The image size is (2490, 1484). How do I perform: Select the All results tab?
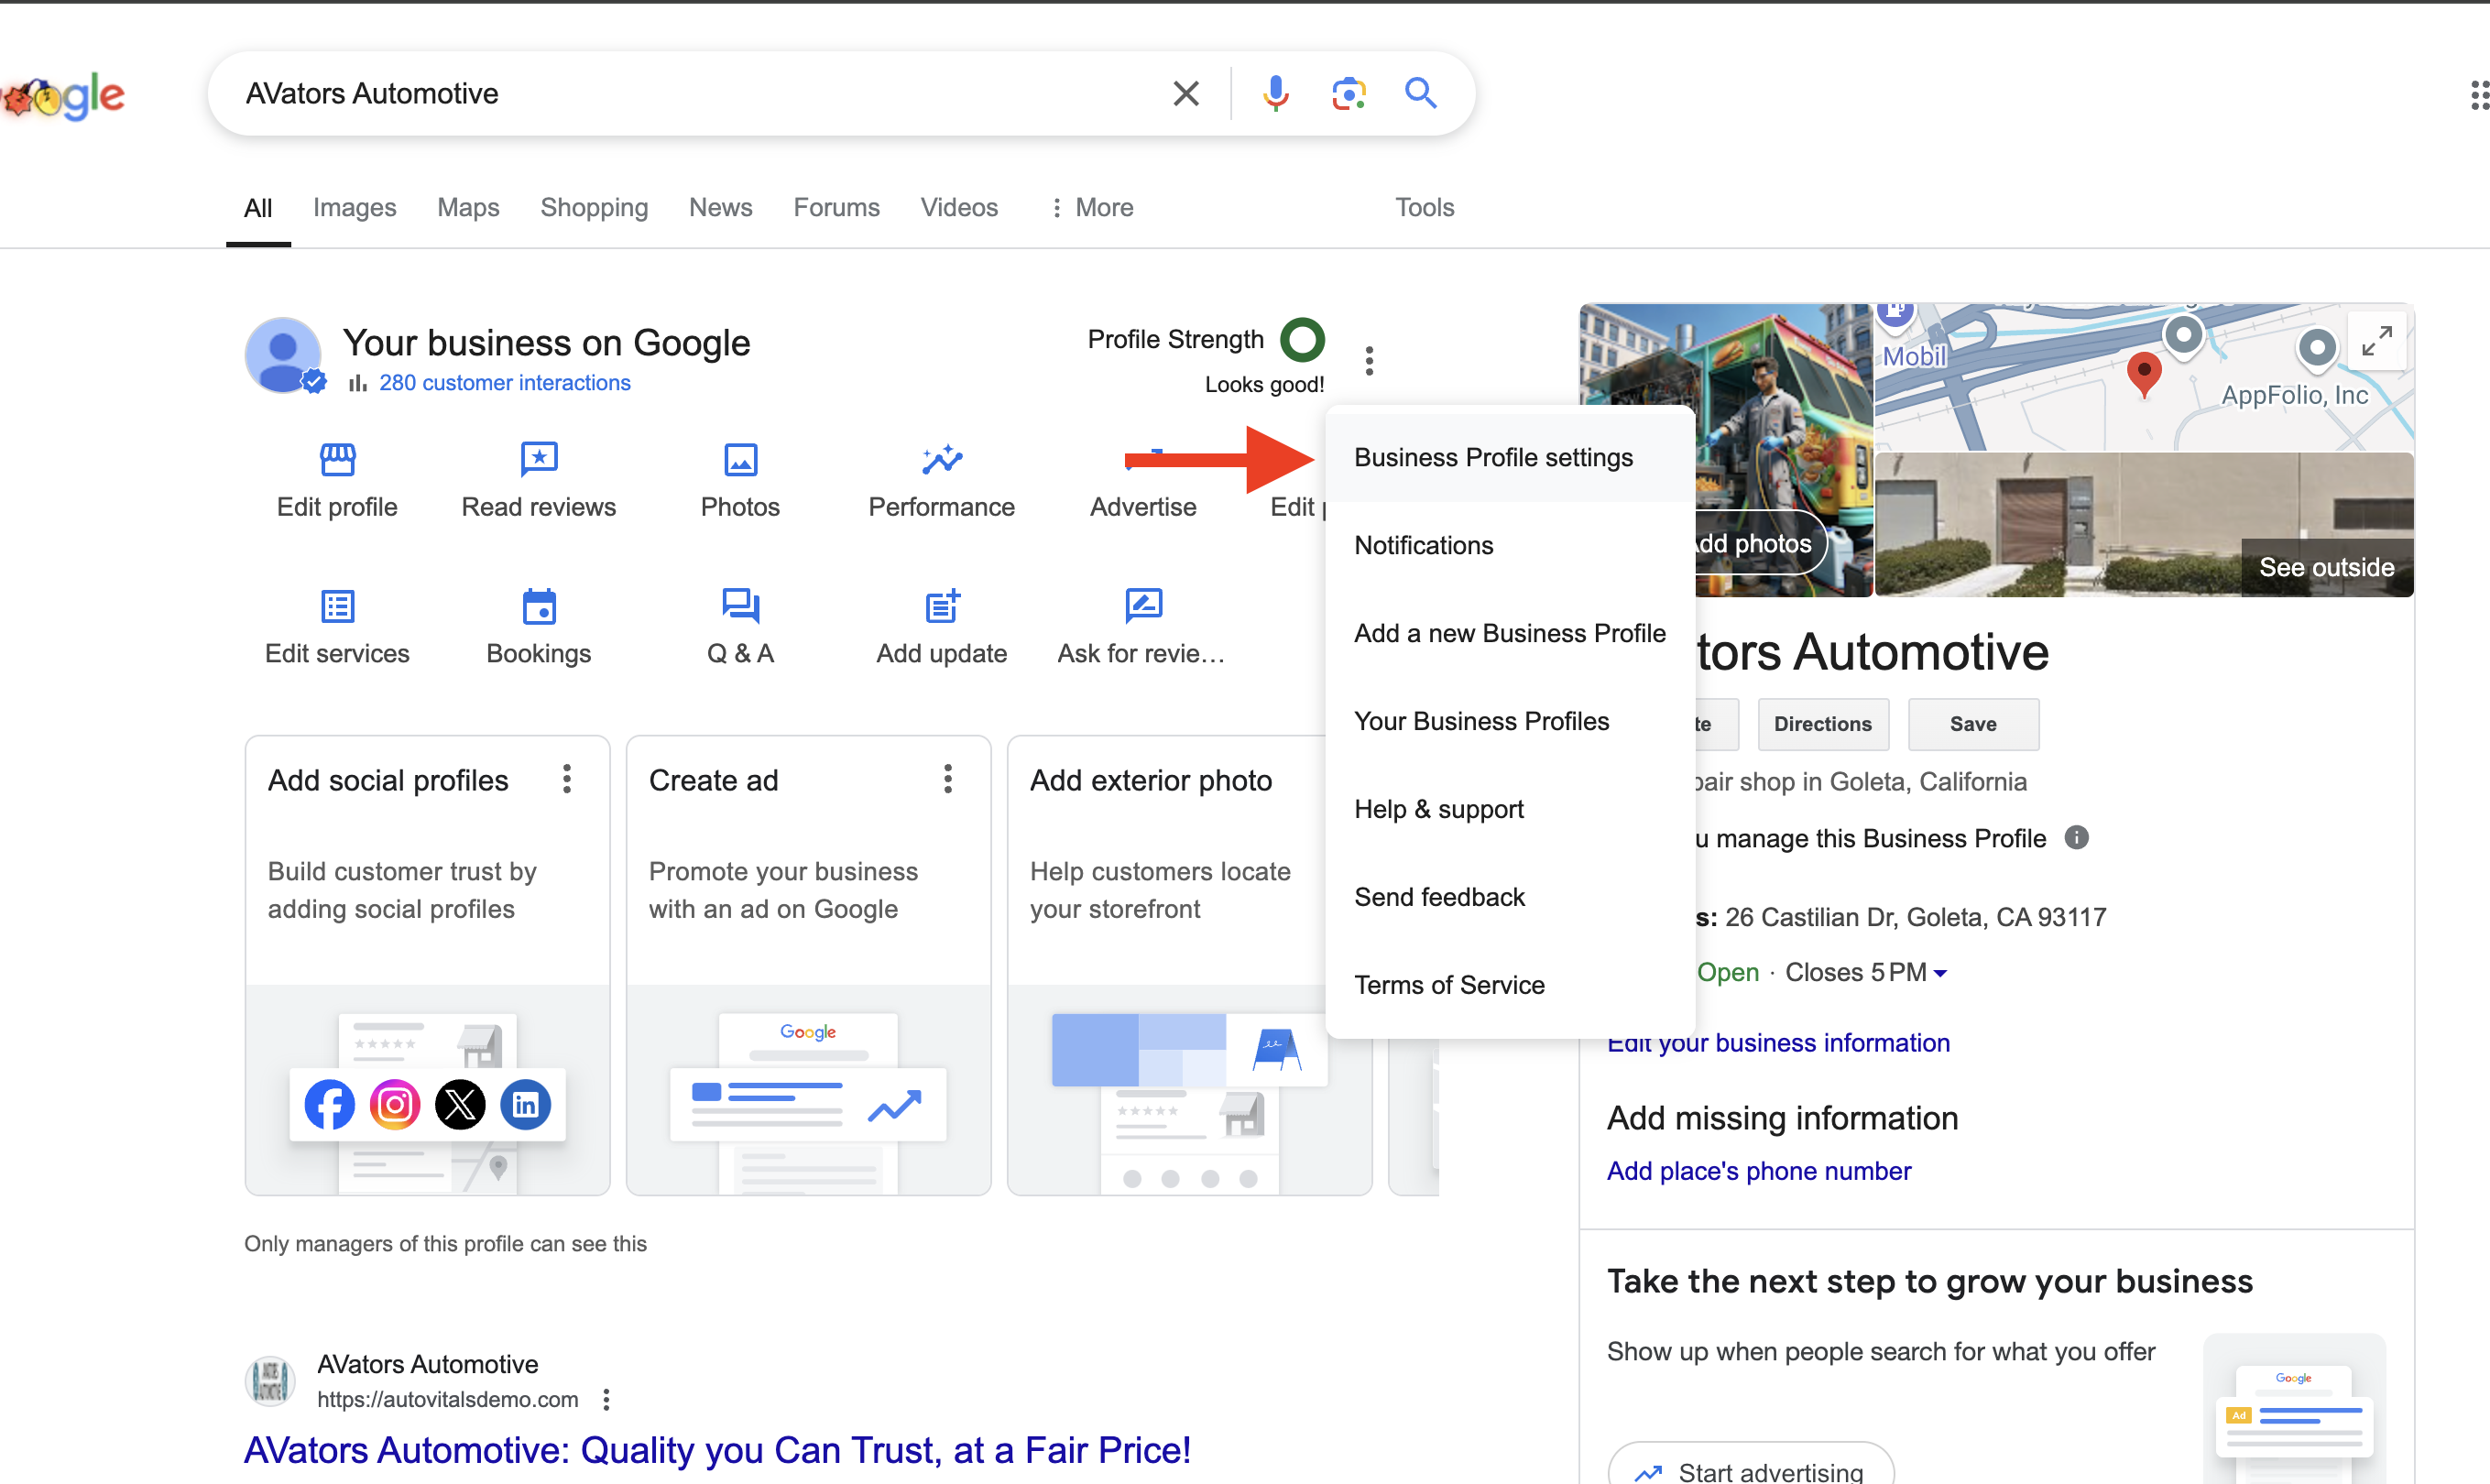(x=258, y=208)
